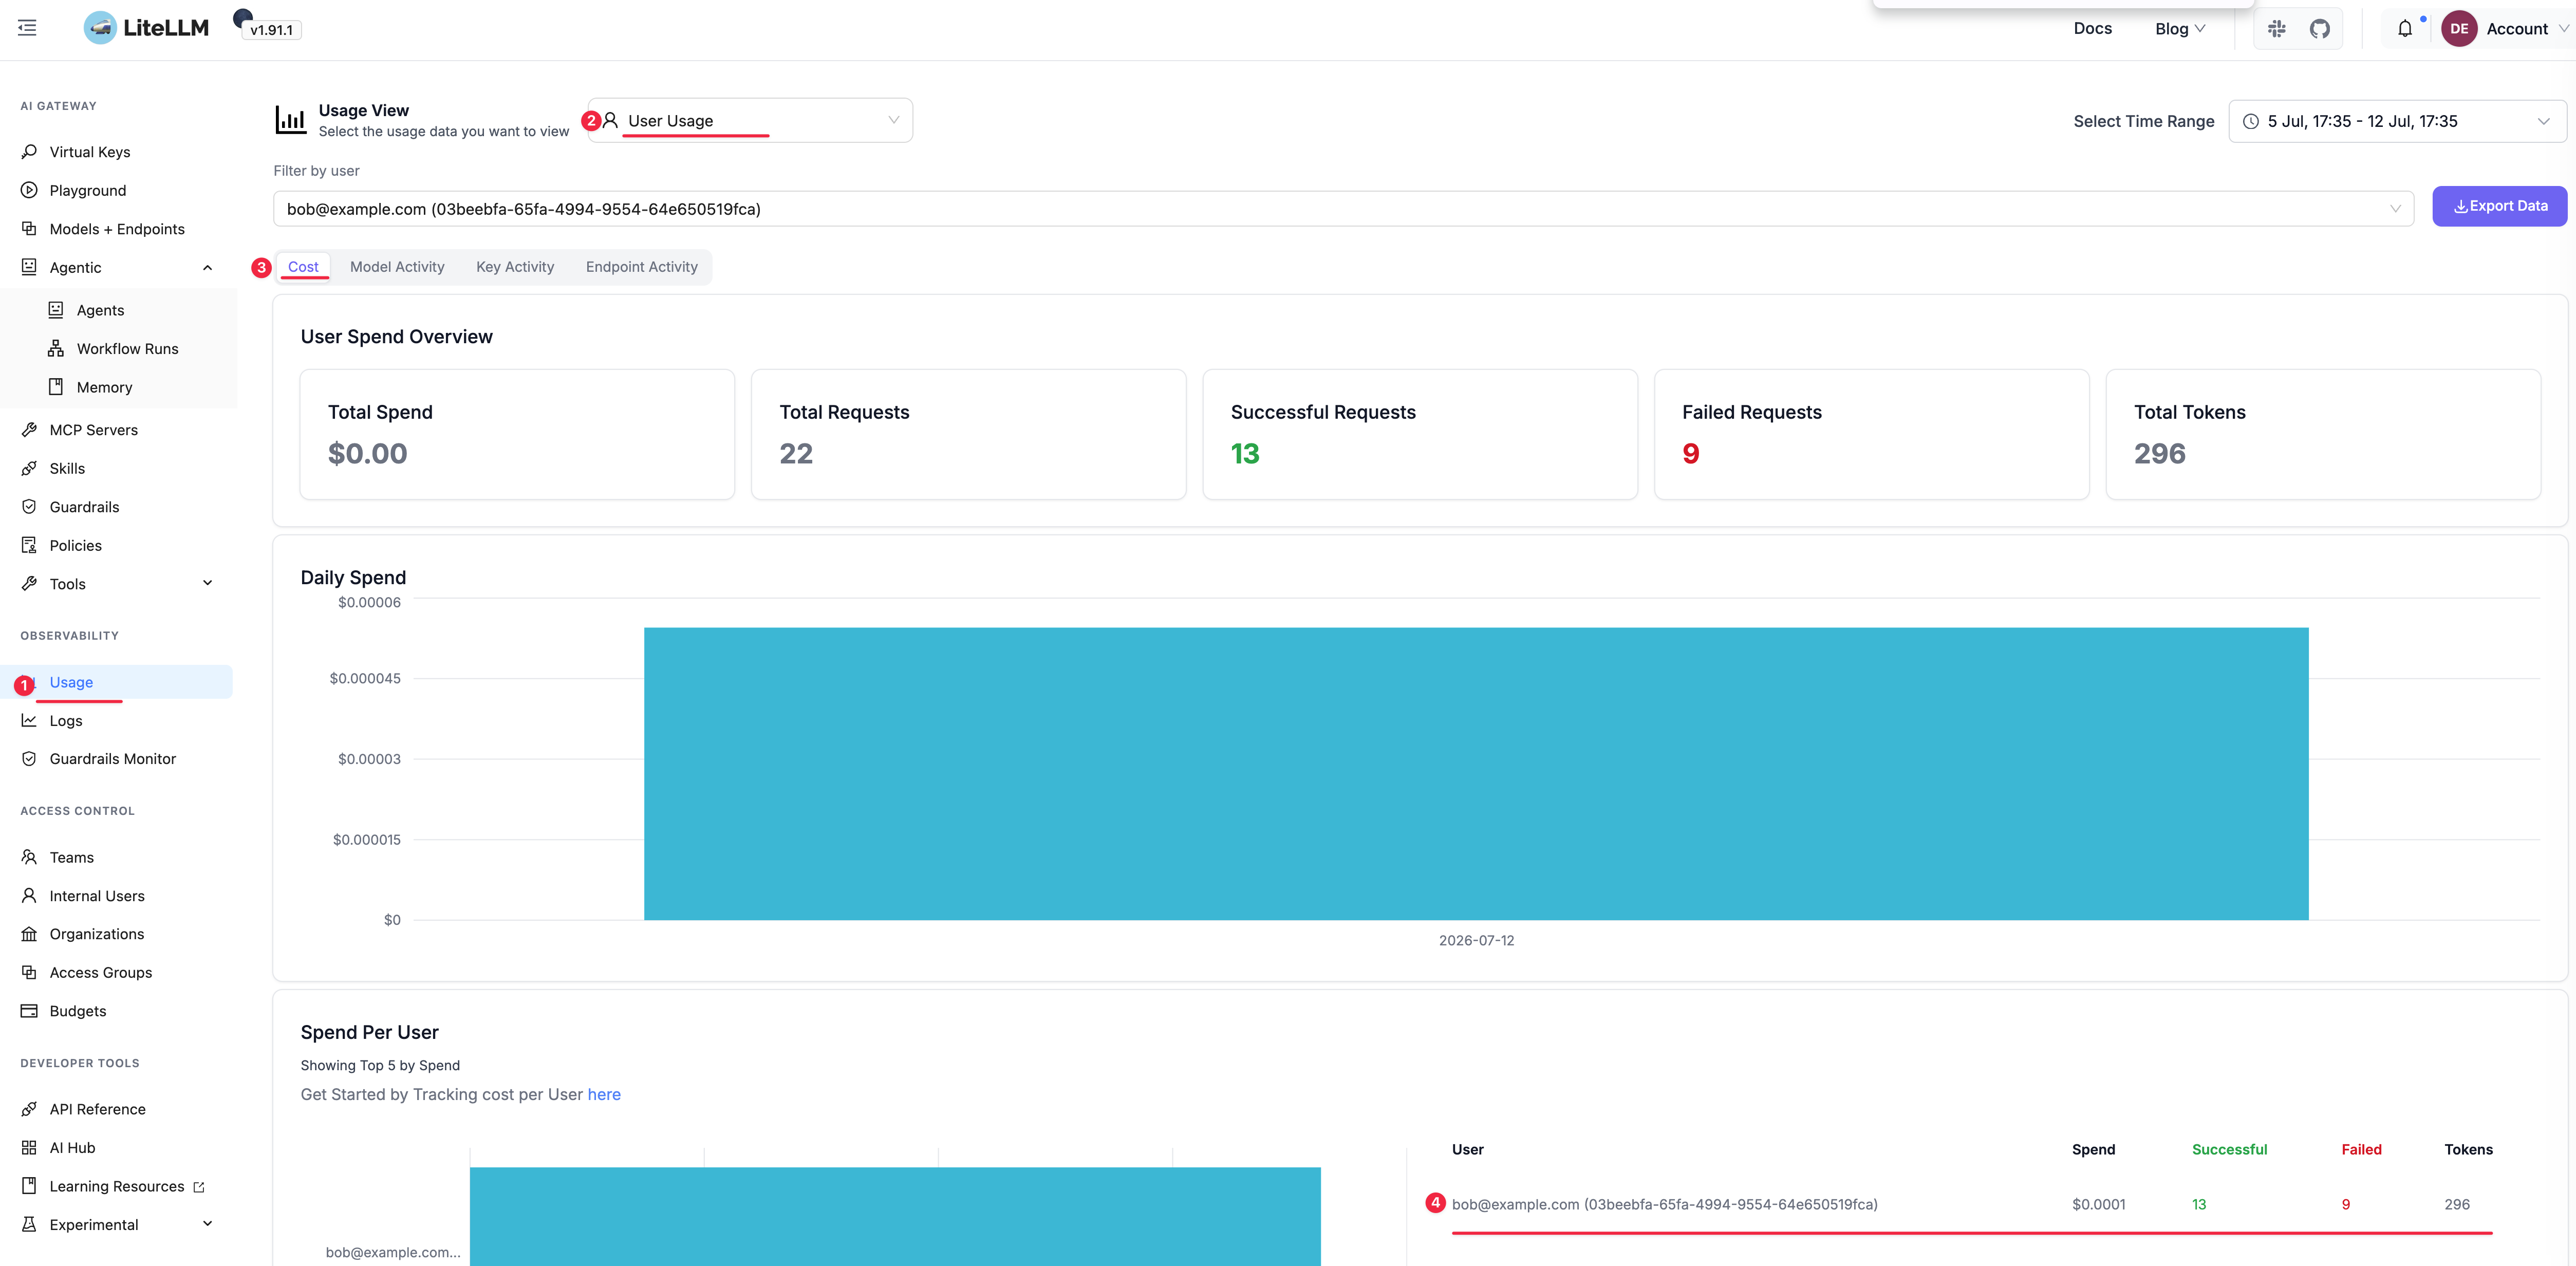Click the Total Requests 22 value
The height and width of the screenshot is (1266, 2576).
click(x=796, y=454)
